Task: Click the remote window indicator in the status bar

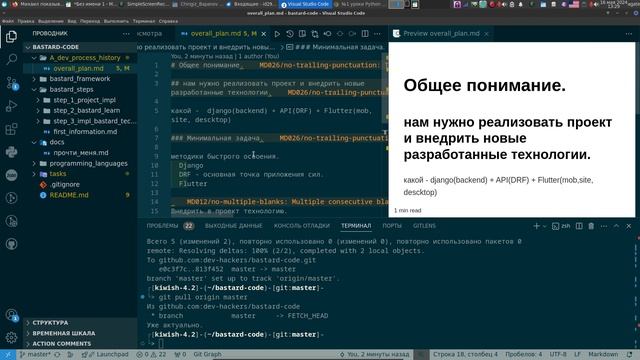Action: pyautogui.click(x=8, y=354)
